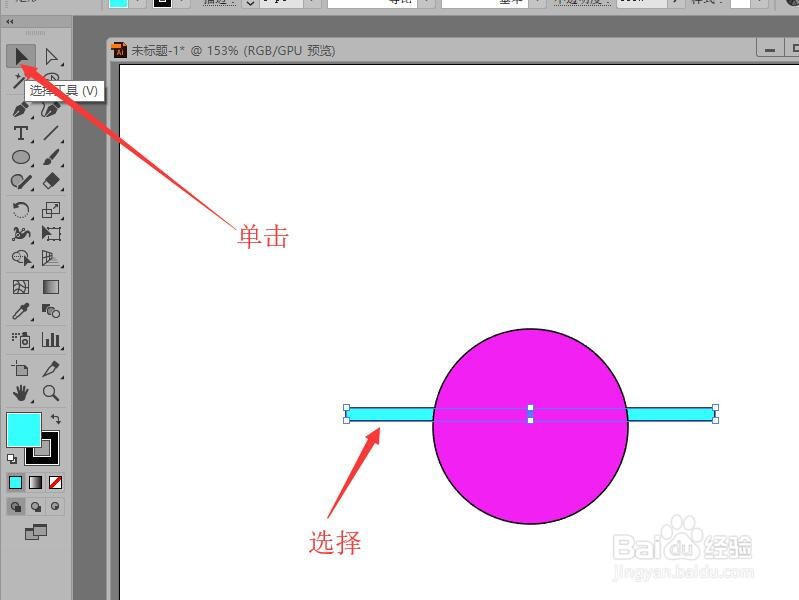Set paint mode to None

point(56,482)
